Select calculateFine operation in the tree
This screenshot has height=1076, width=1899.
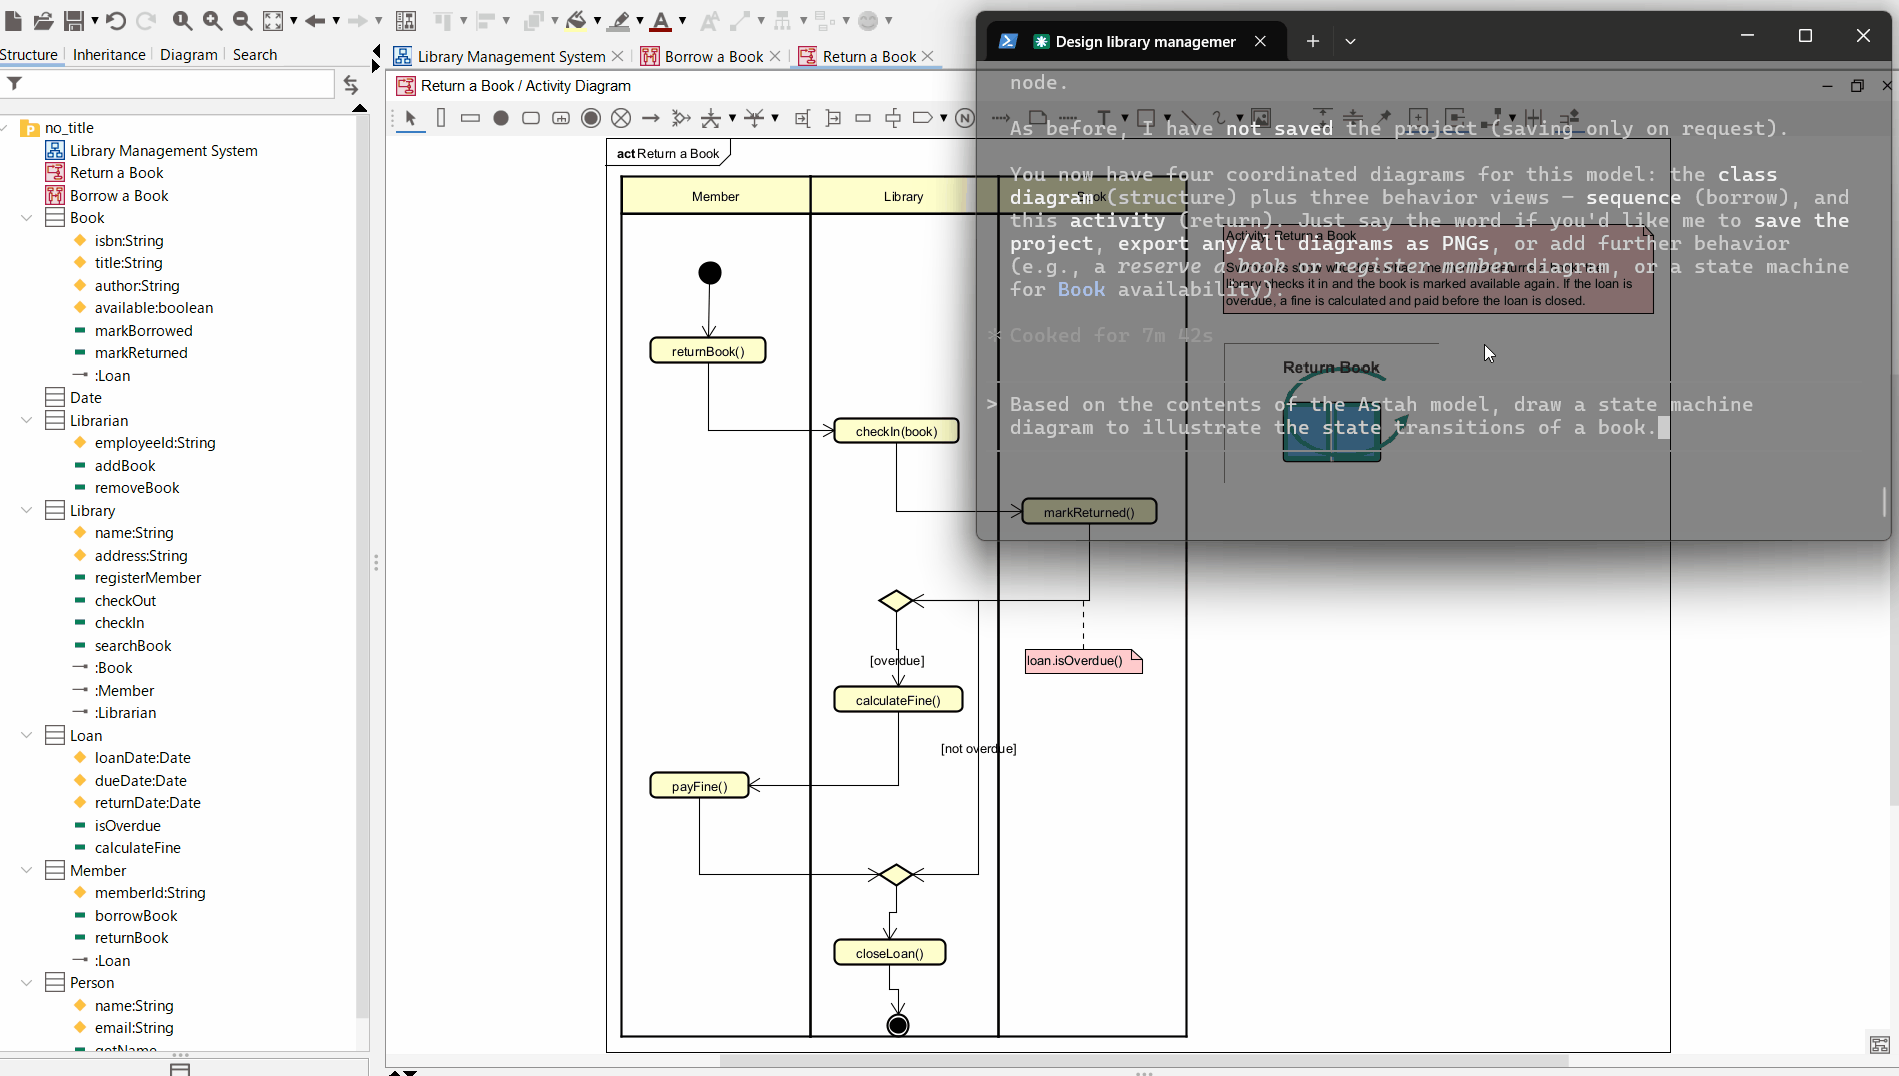138,848
